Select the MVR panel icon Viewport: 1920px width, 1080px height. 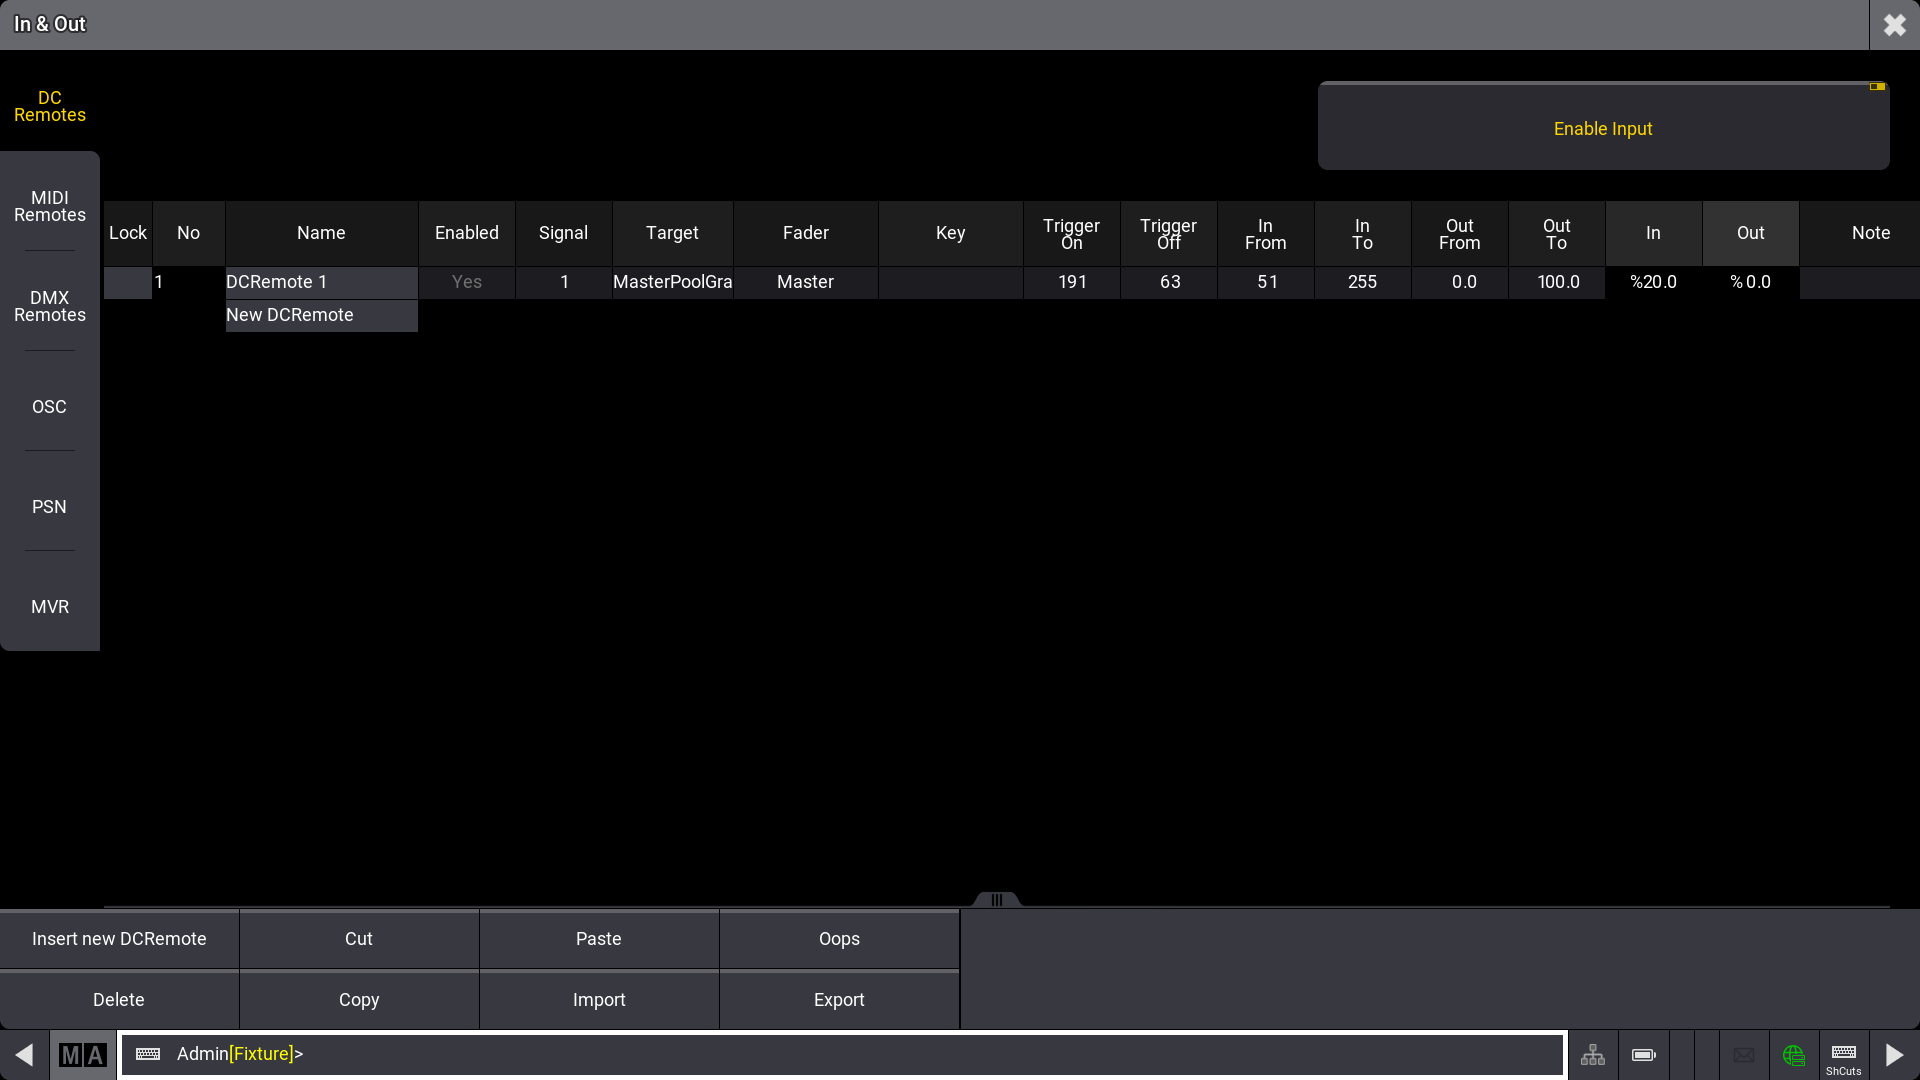[x=50, y=607]
